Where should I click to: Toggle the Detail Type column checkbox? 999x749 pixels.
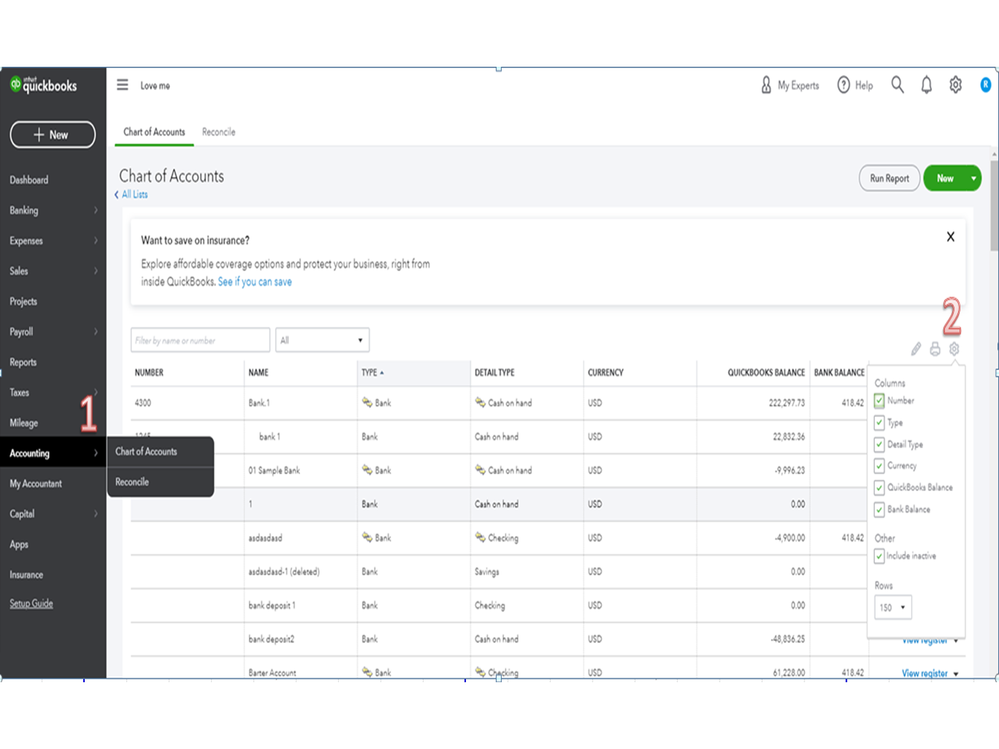[x=880, y=444]
